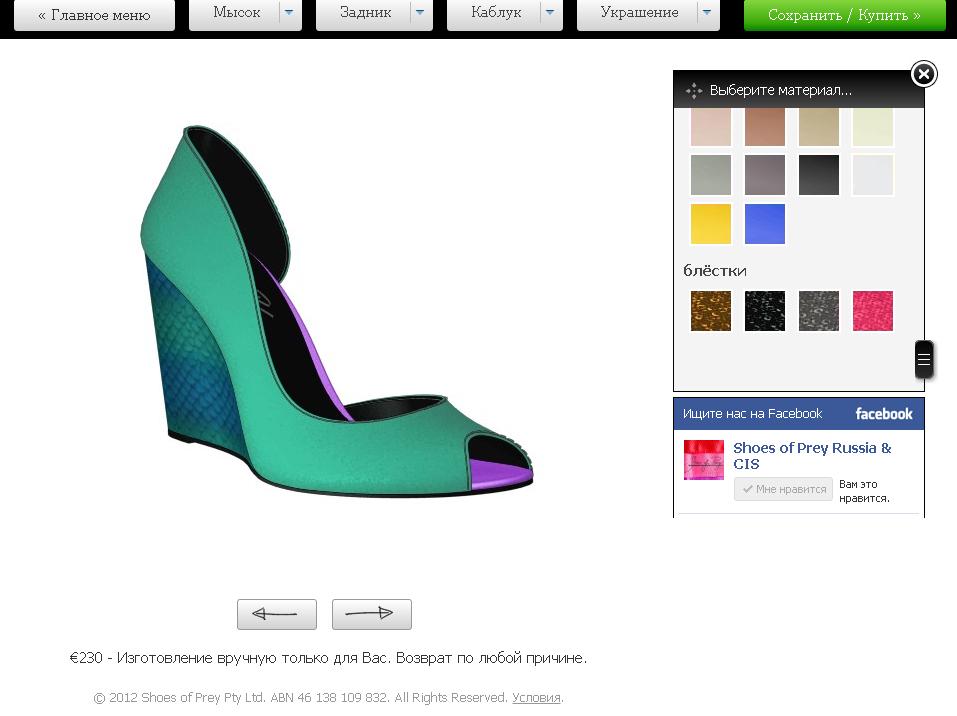Choose the light grey material swatch

pos(710,175)
